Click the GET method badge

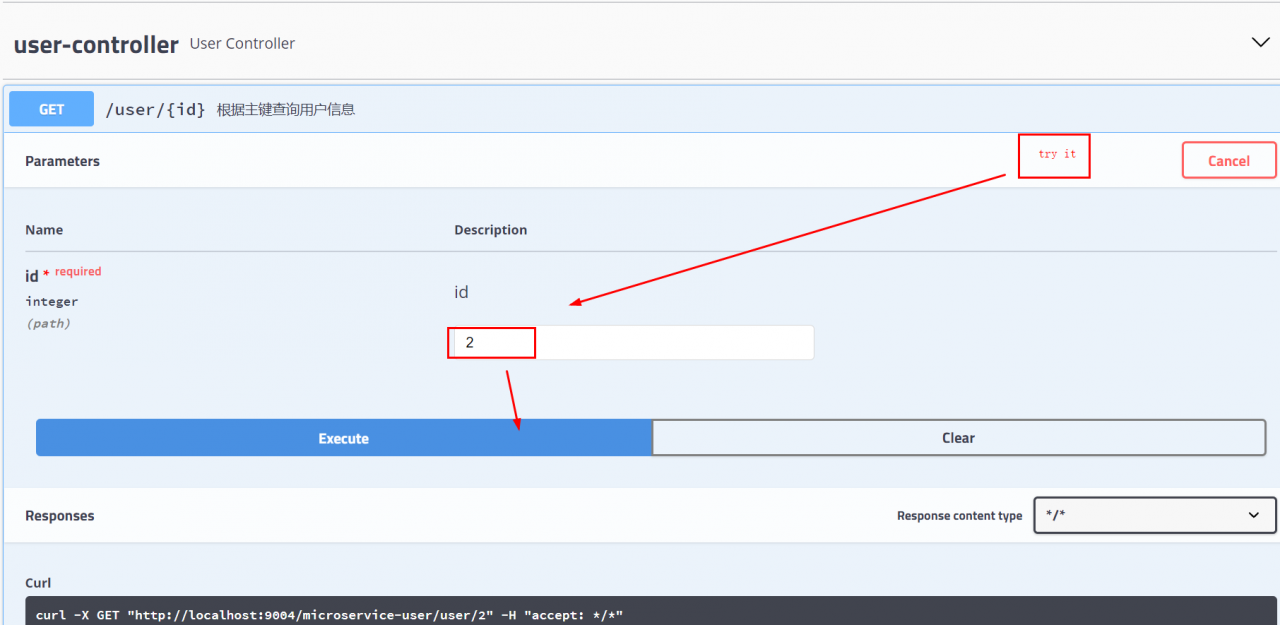point(52,109)
